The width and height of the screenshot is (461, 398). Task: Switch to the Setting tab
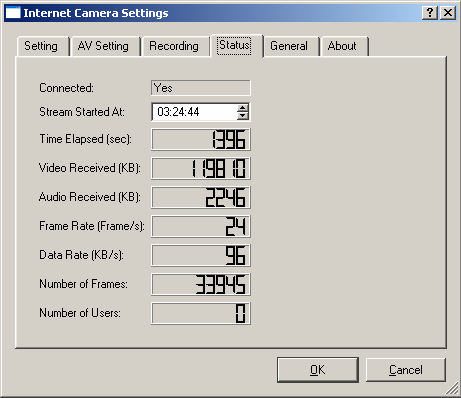(x=43, y=46)
